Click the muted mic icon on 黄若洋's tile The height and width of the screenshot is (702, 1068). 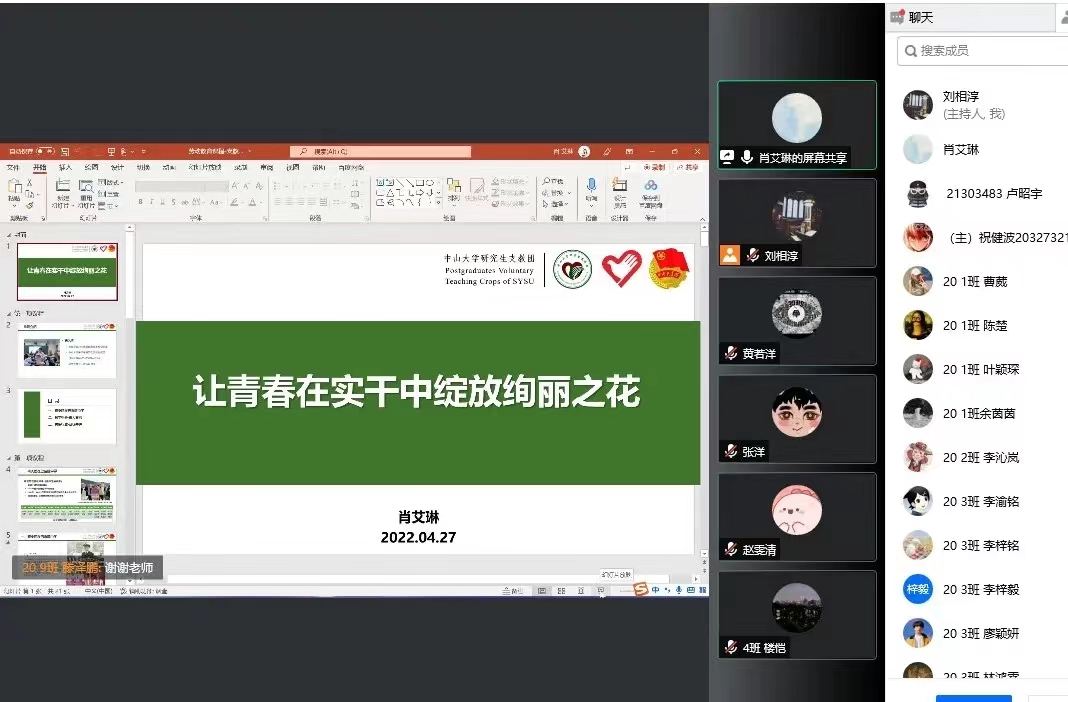pyautogui.click(x=731, y=354)
